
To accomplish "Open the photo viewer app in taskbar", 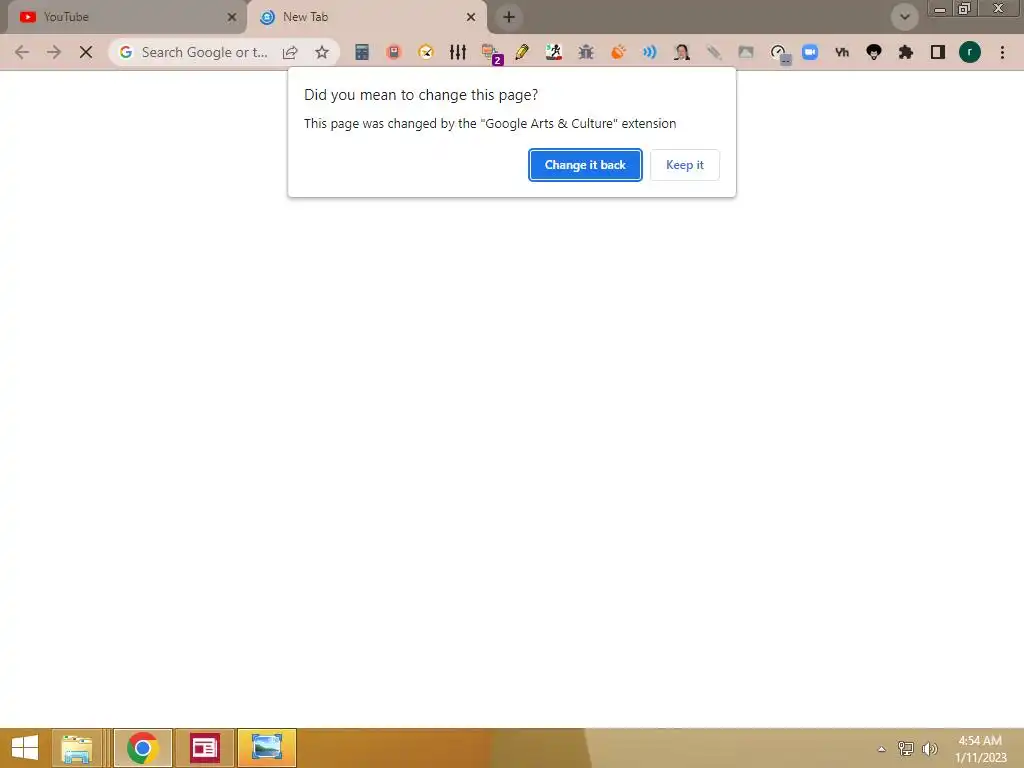I will [x=266, y=748].
